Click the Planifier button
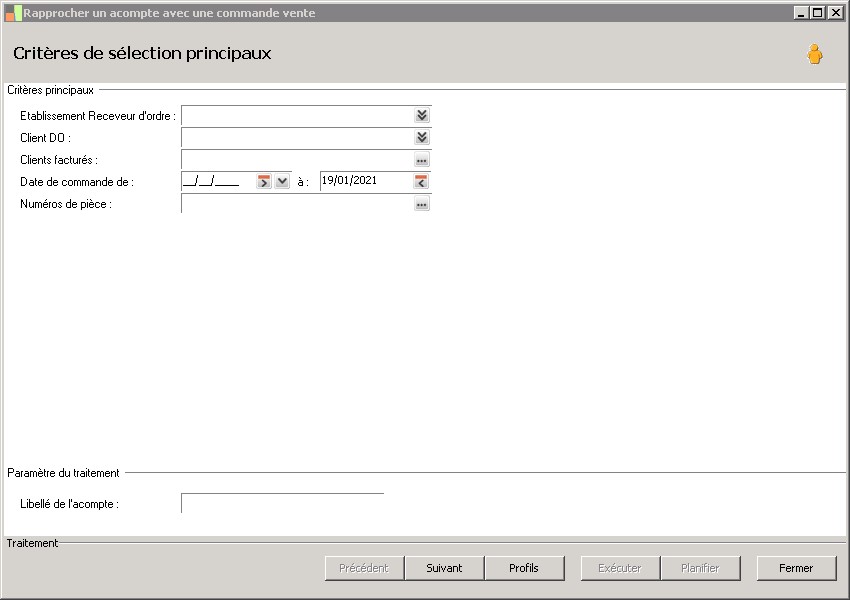 pos(700,568)
